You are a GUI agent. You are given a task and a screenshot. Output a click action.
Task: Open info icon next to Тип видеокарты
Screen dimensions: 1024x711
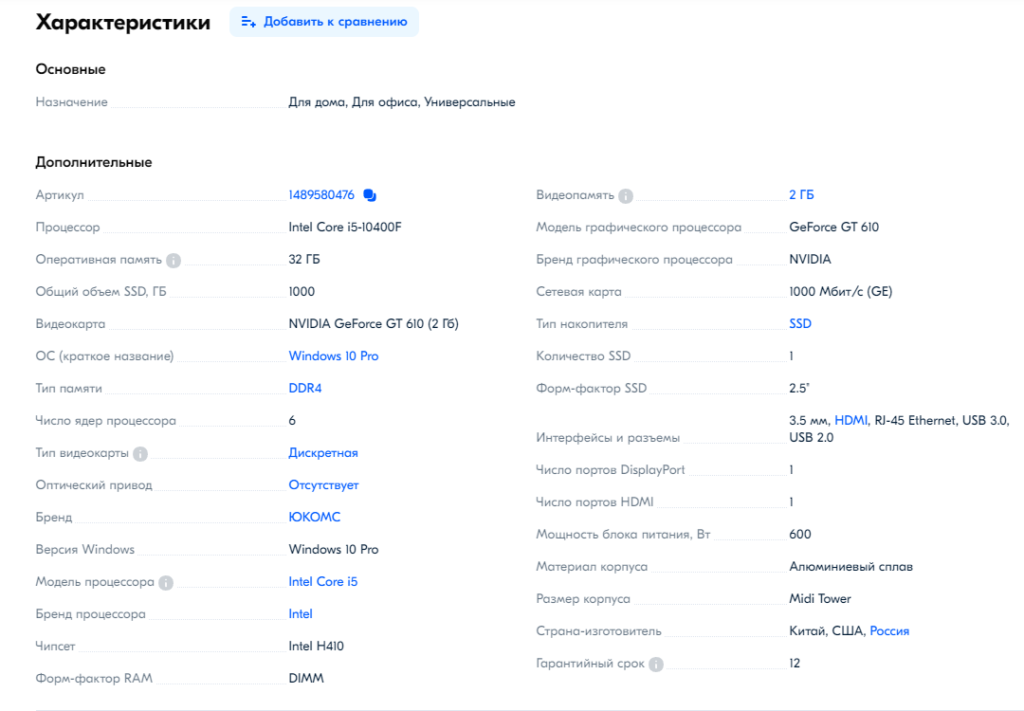pos(140,453)
